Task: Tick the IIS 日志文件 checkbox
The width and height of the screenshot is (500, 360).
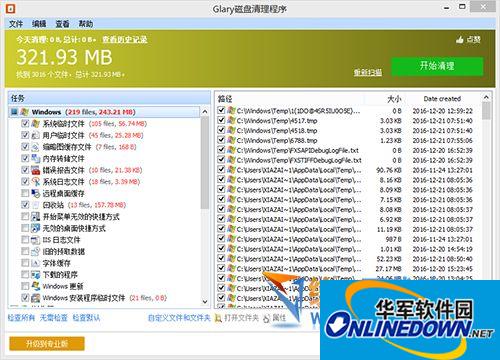Action: point(25,240)
